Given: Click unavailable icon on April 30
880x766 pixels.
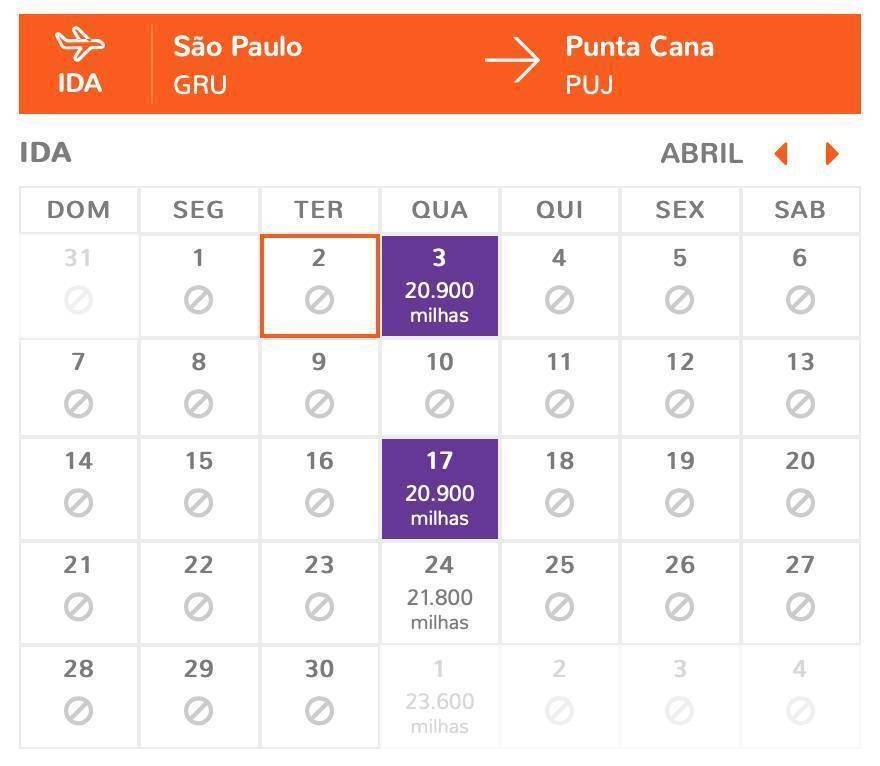Looking at the screenshot, I should click(x=319, y=711).
